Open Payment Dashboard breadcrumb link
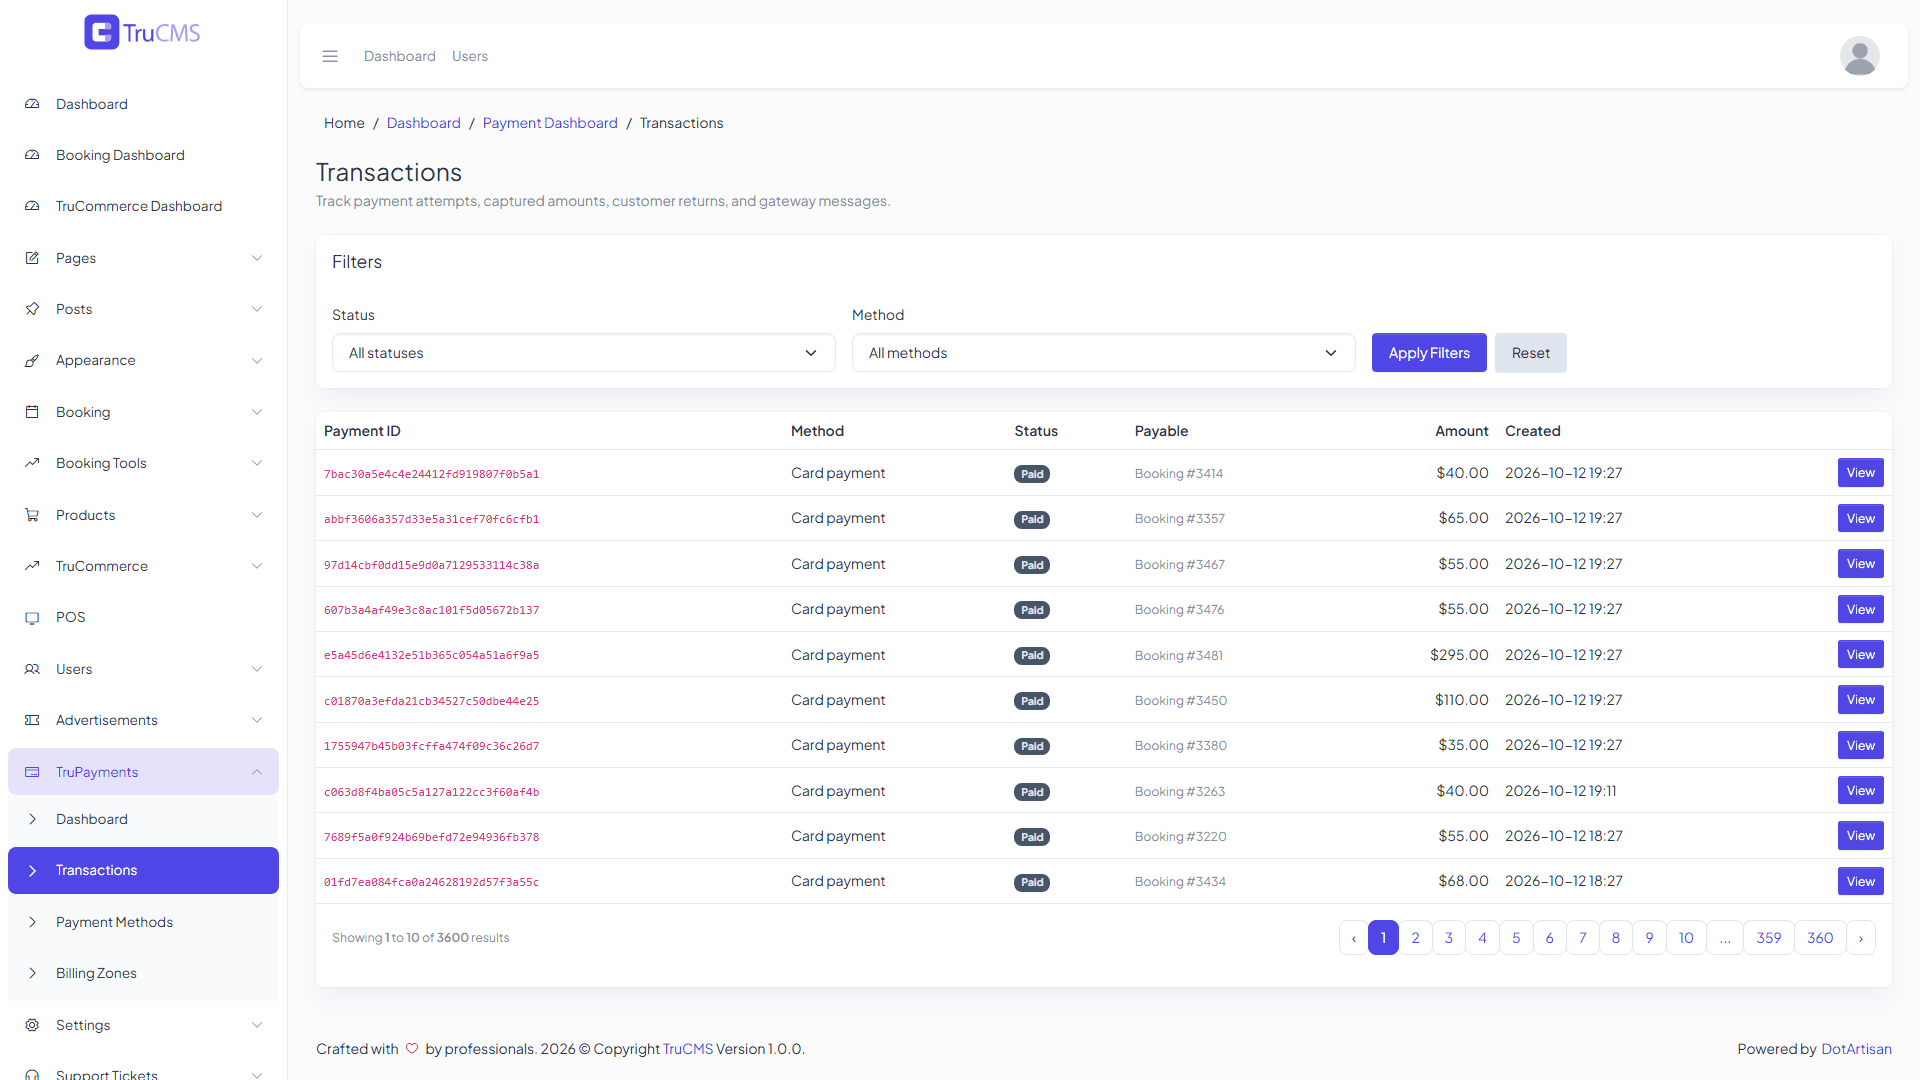Image resolution: width=1920 pixels, height=1080 pixels. pyautogui.click(x=550, y=123)
